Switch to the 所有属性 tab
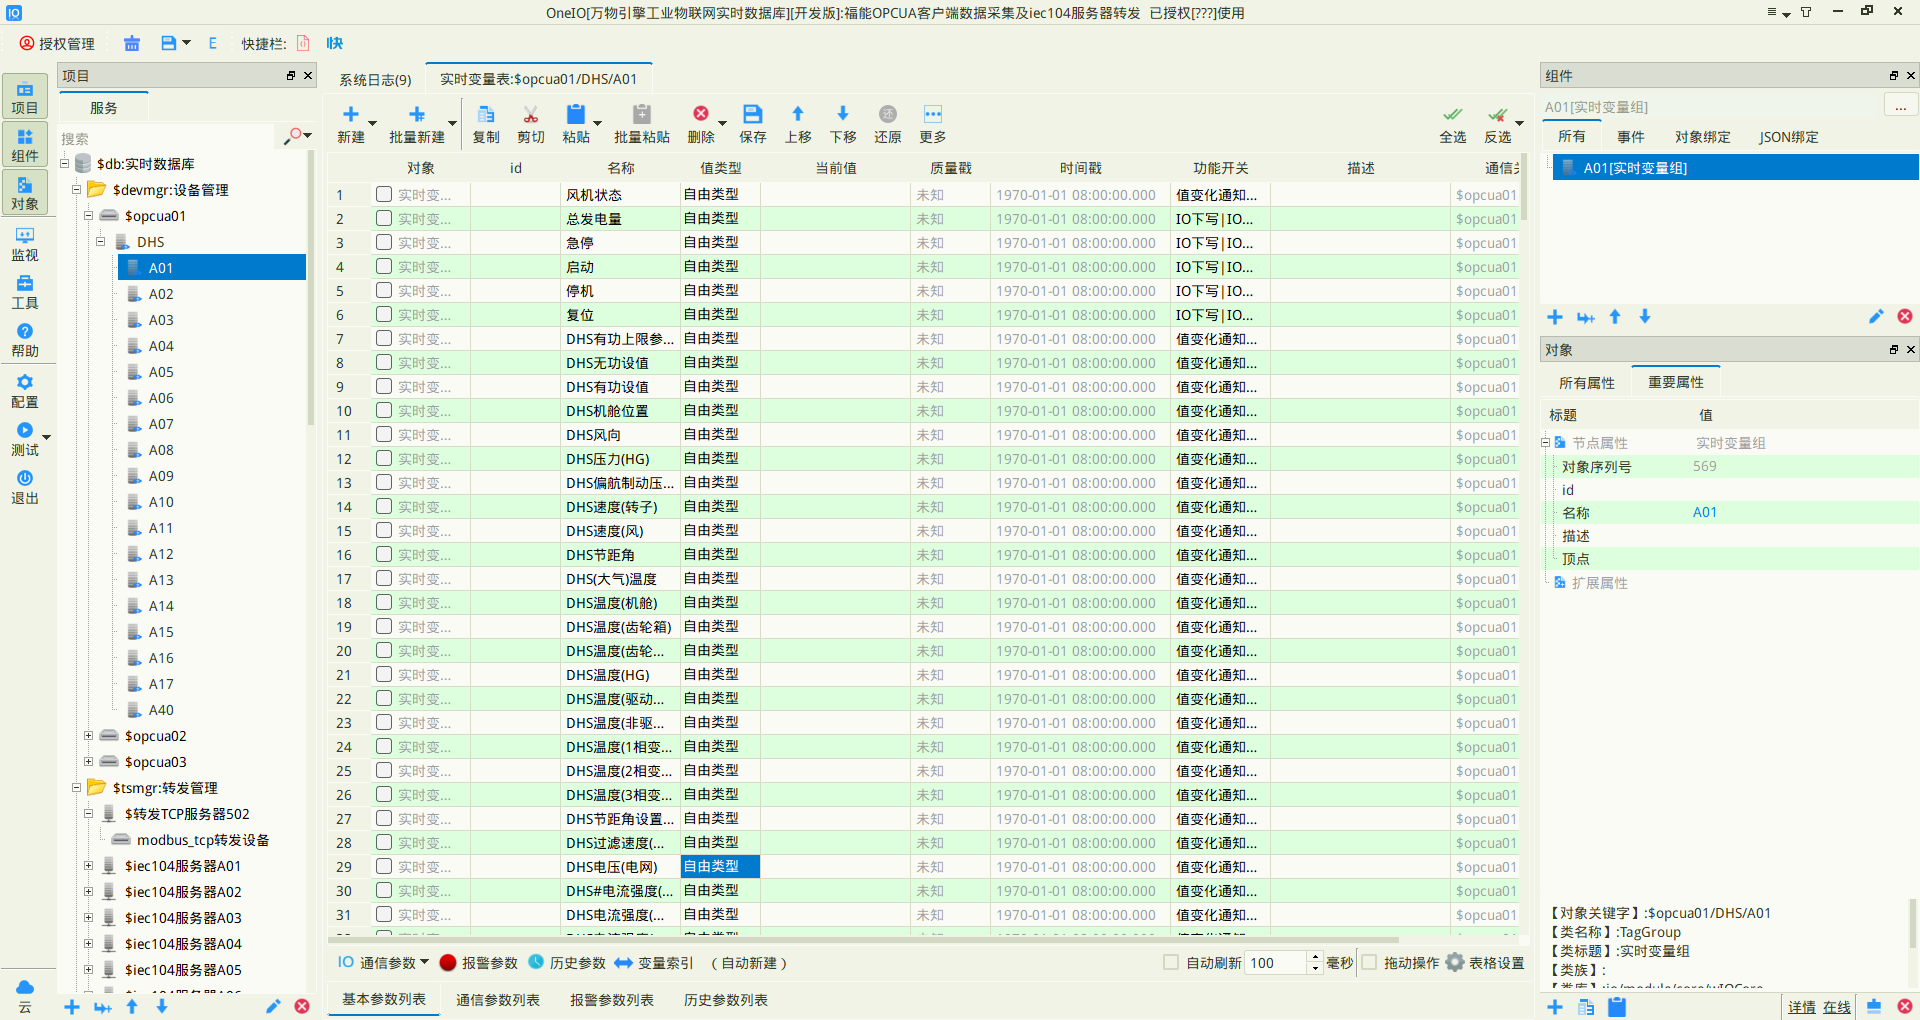The height and width of the screenshot is (1020, 1920). [x=1587, y=383]
